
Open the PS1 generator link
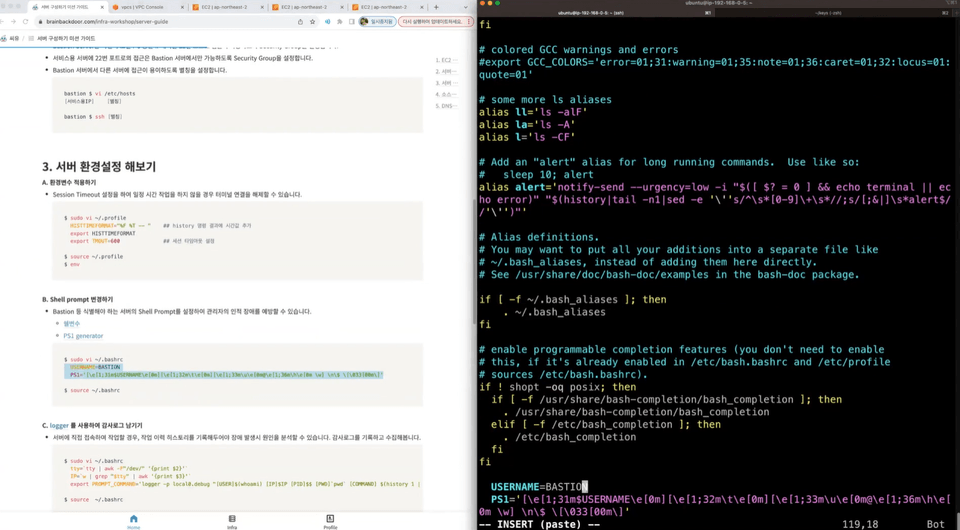[x=83, y=336]
